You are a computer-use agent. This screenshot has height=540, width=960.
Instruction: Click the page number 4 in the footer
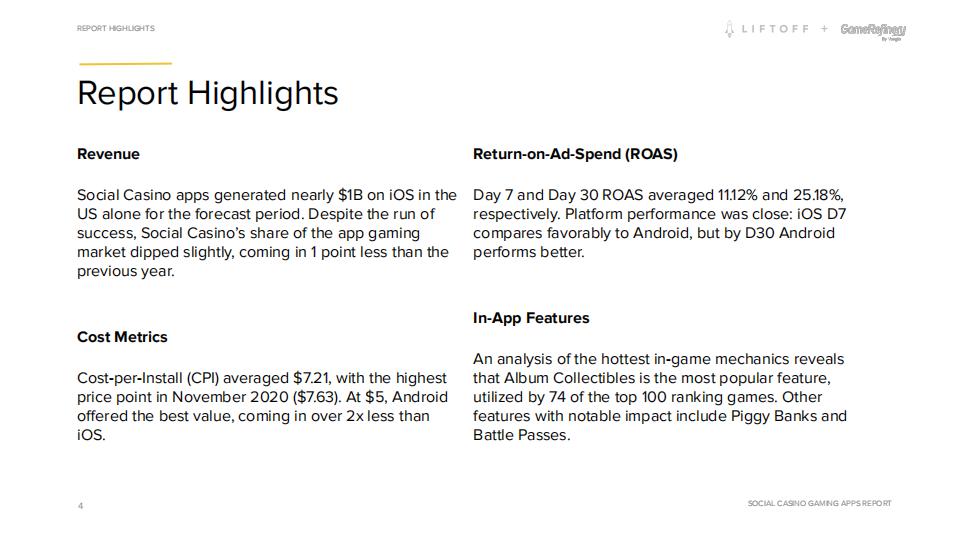81,506
